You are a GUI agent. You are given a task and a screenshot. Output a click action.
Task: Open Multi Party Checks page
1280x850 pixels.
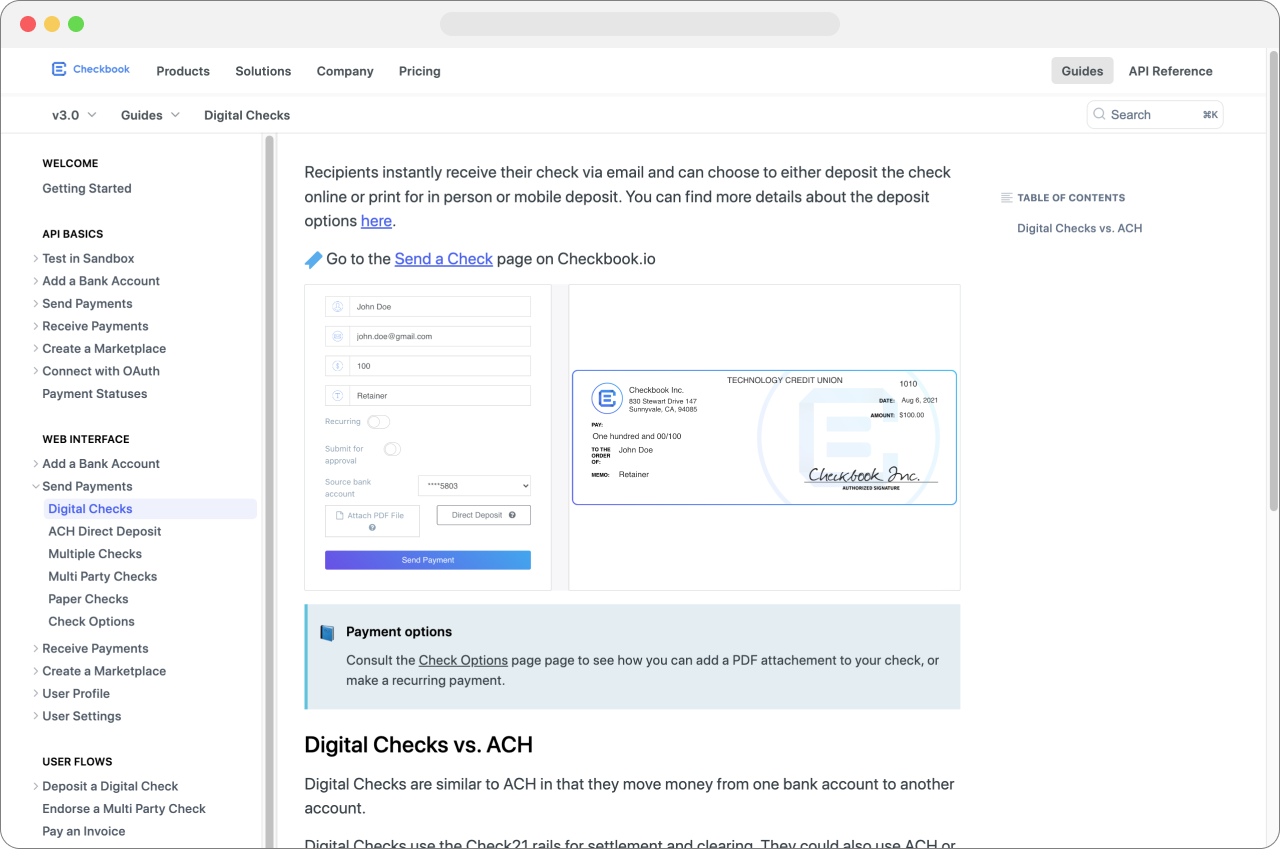[x=103, y=577]
